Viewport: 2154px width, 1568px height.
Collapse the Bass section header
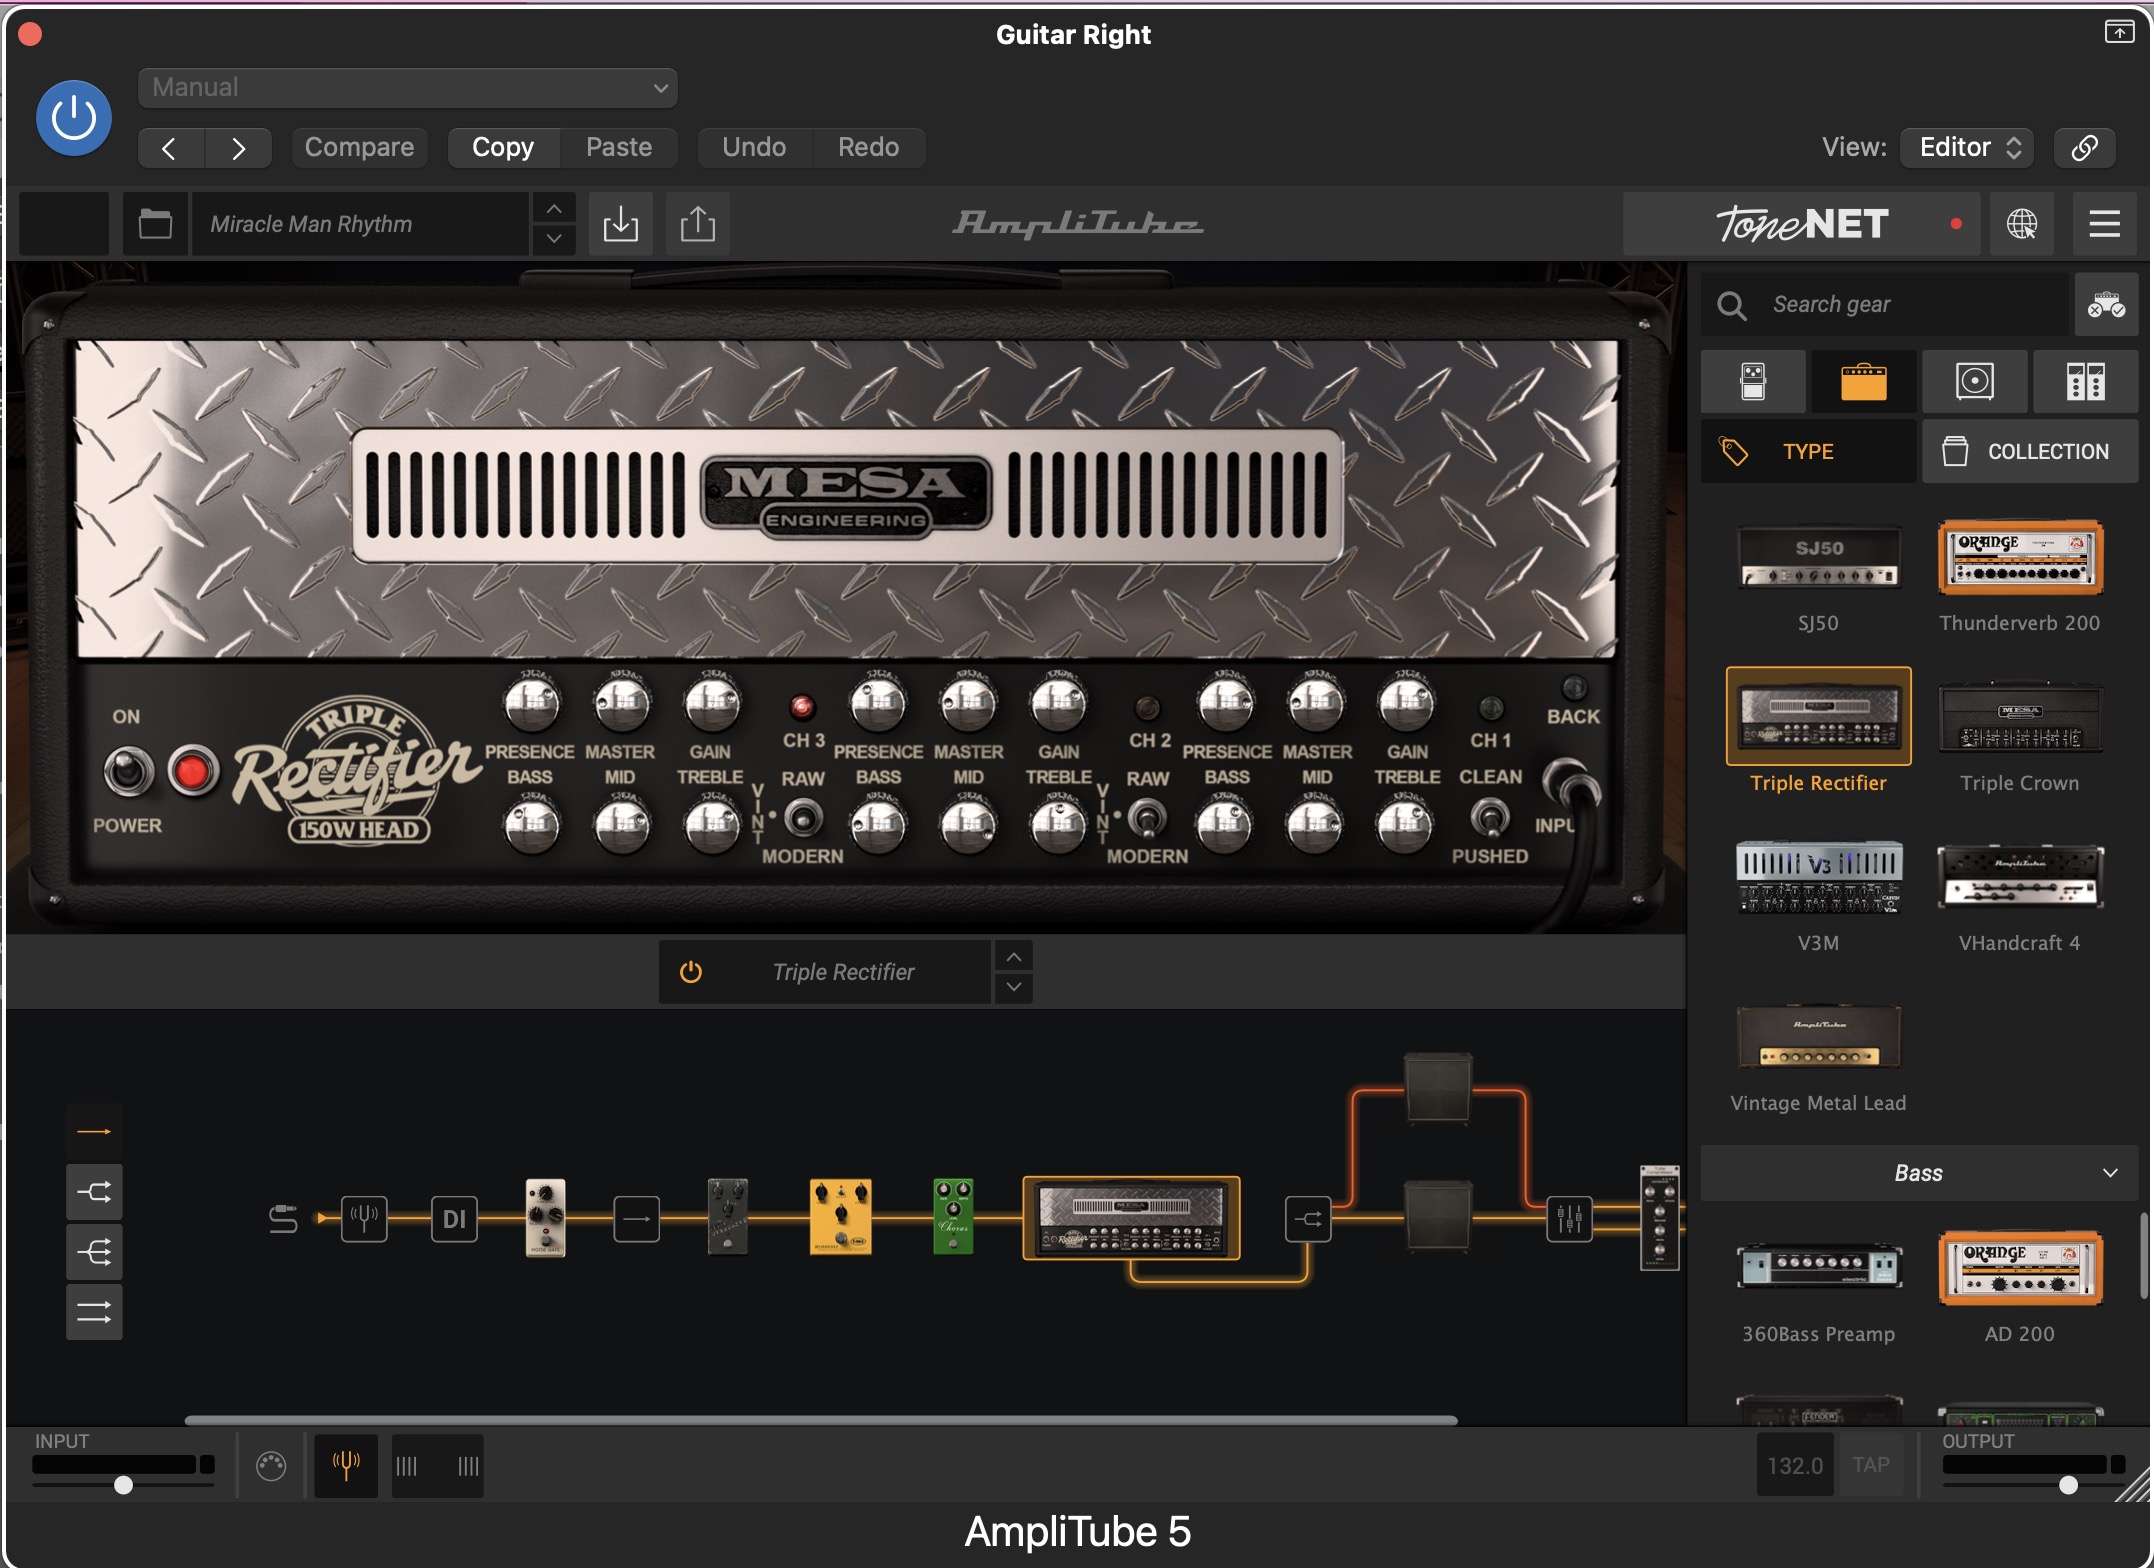pos(1919,1174)
